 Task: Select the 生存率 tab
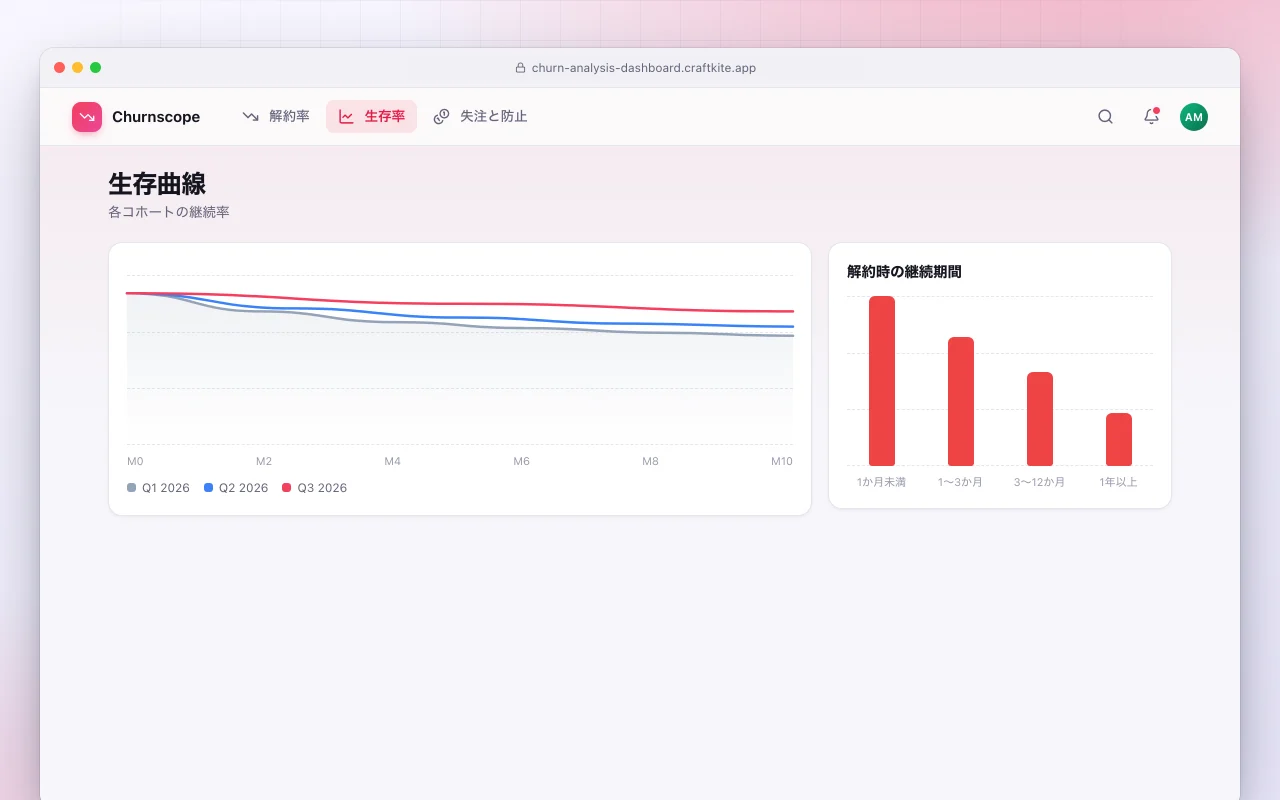(x=371, y=117)
